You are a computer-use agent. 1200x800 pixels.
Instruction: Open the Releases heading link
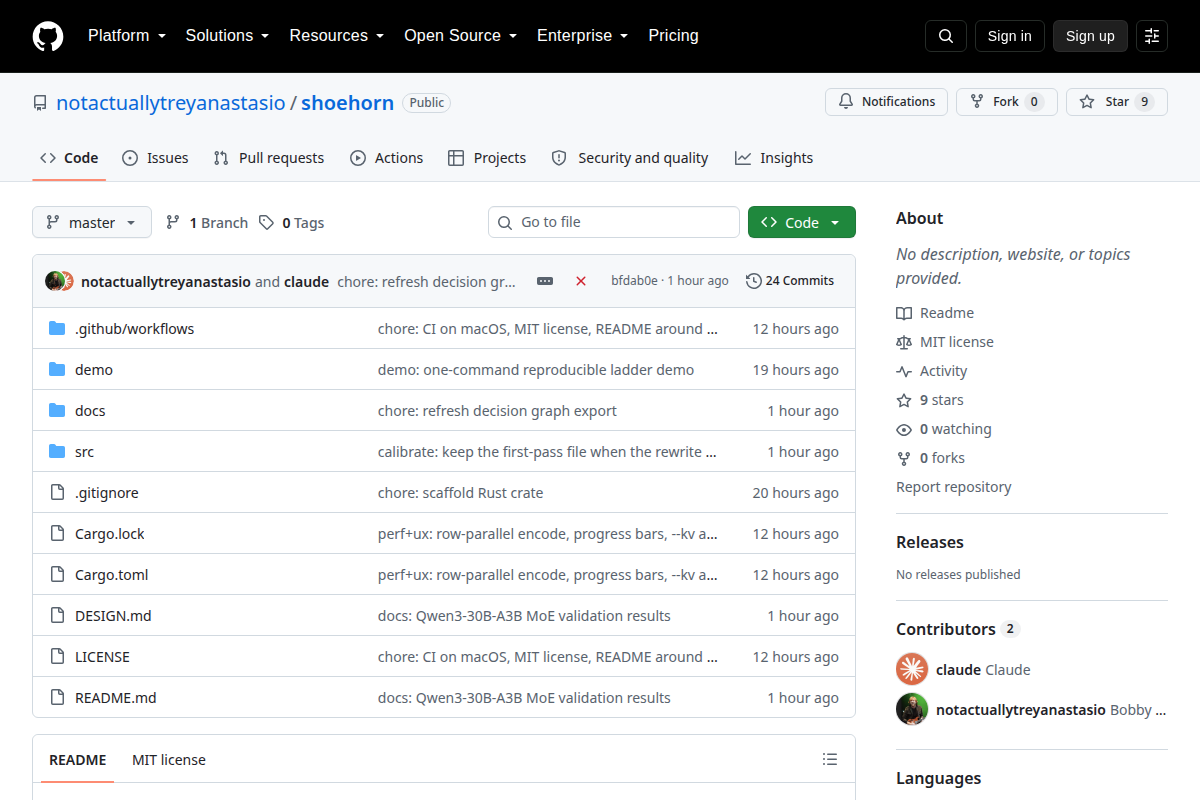click(930, 542)
